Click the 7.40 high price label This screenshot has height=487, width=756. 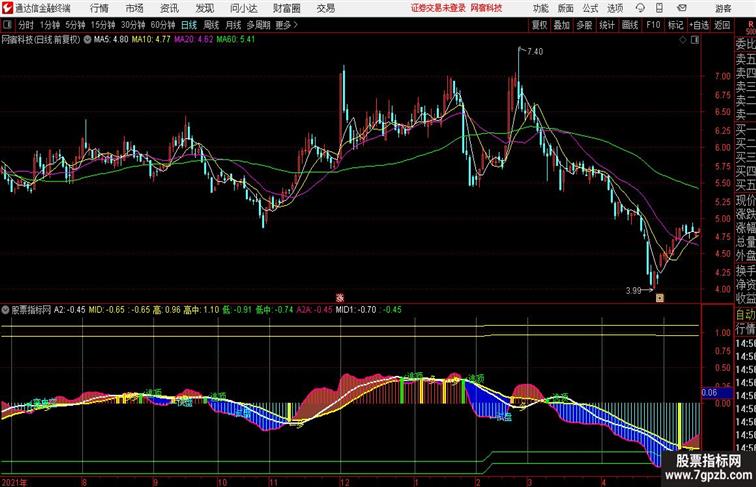tap(535, 52)
